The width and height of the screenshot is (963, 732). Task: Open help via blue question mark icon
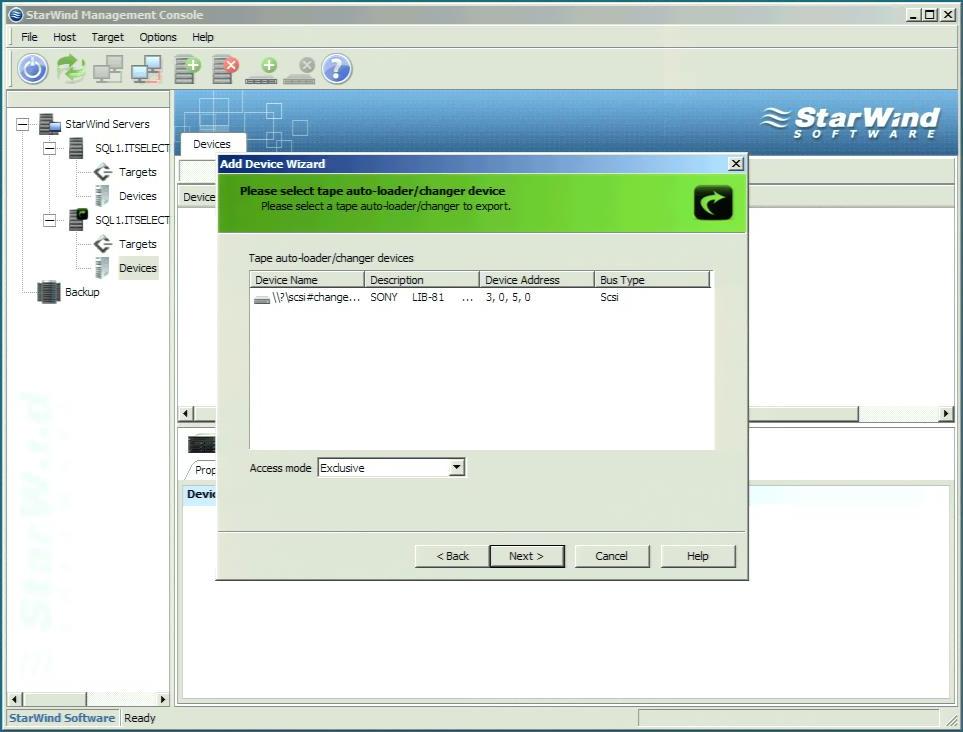(x=337, y=68)
